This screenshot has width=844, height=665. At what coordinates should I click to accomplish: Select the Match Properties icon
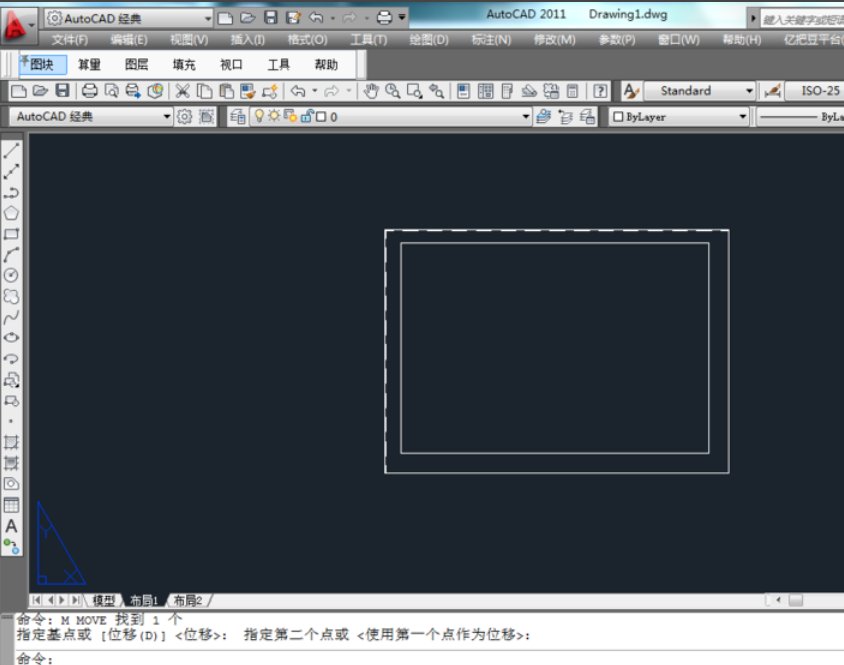pos(250,91)
